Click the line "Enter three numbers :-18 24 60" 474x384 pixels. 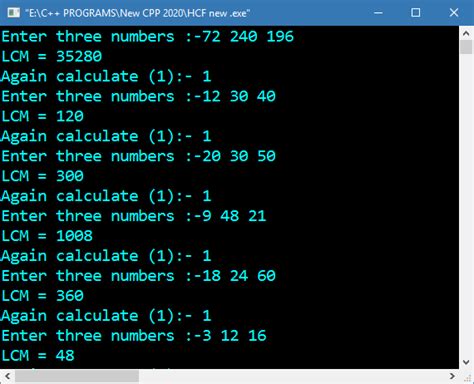coord(139,276)
